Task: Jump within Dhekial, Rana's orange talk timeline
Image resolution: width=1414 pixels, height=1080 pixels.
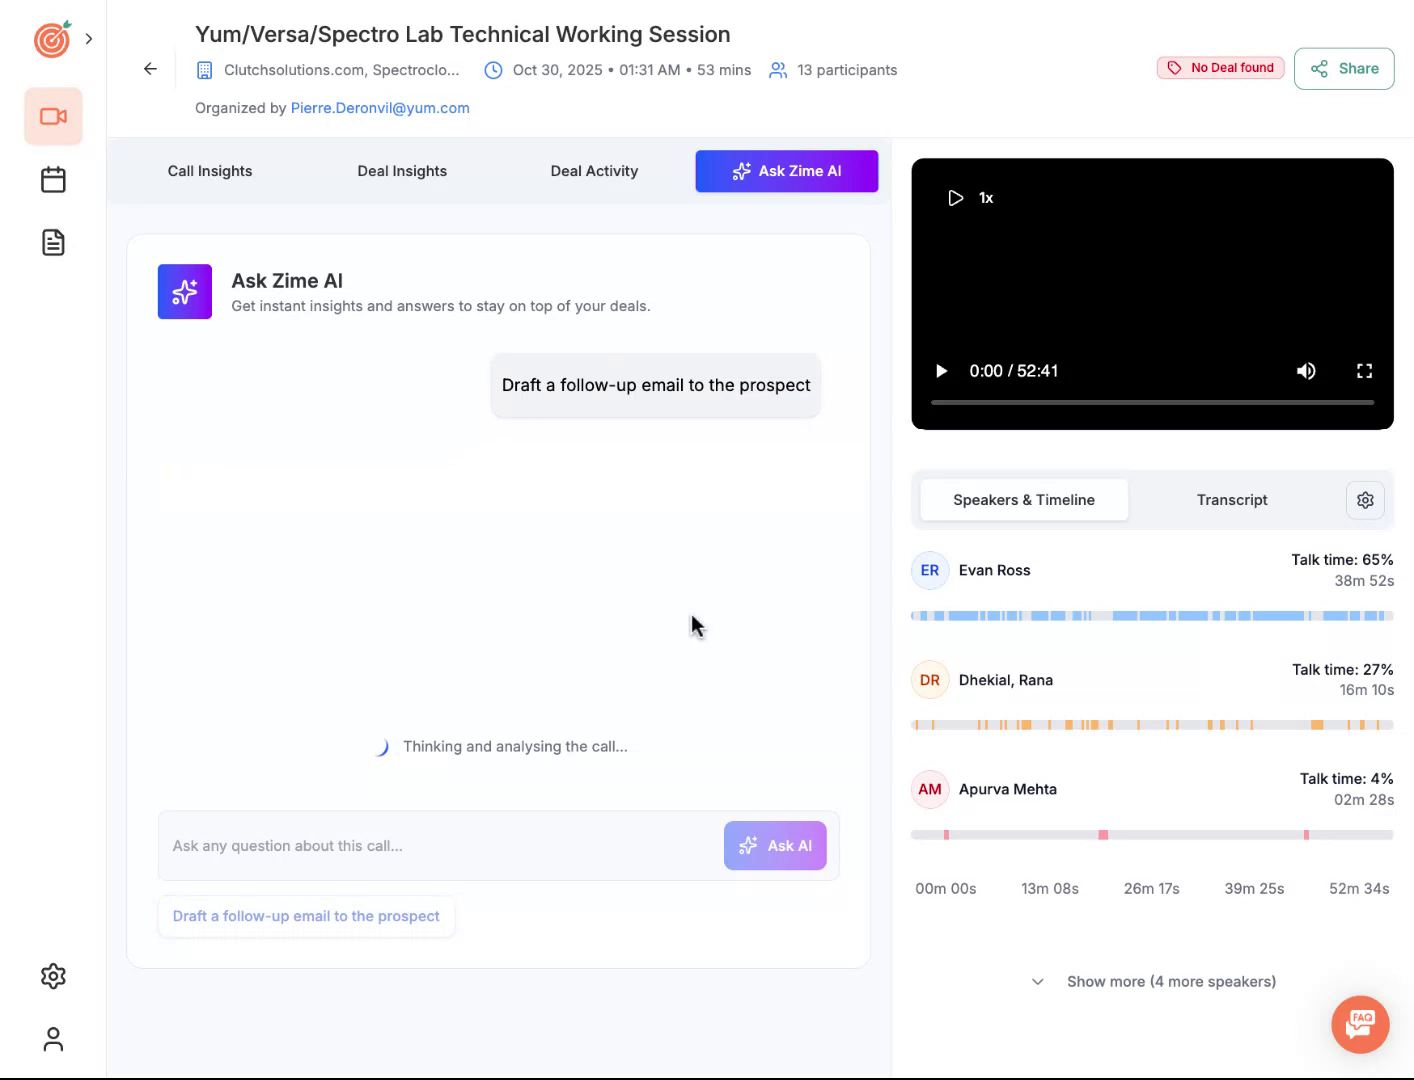Action: [1152, 725]
